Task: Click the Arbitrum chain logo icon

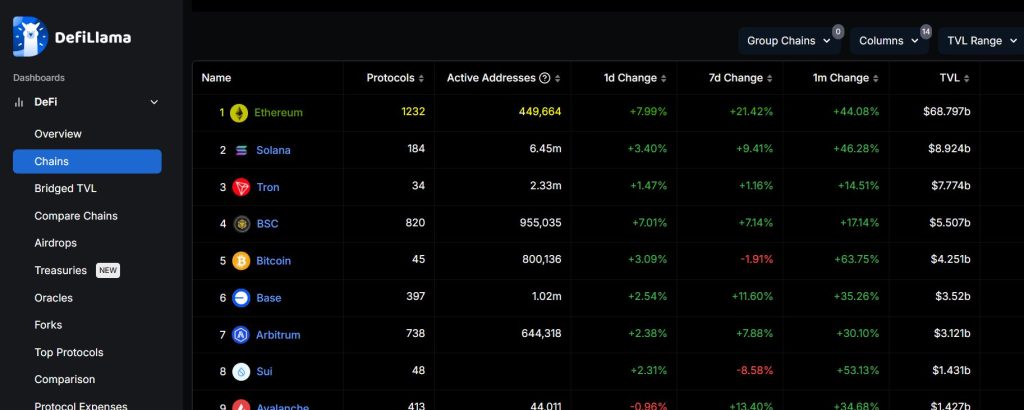Action: (x=240, y=335)
